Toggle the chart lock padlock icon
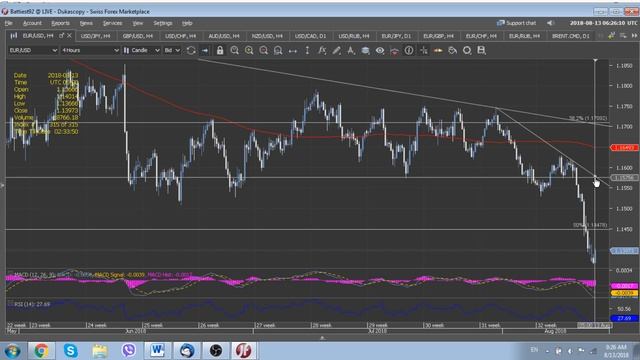 tap(220, 51)
